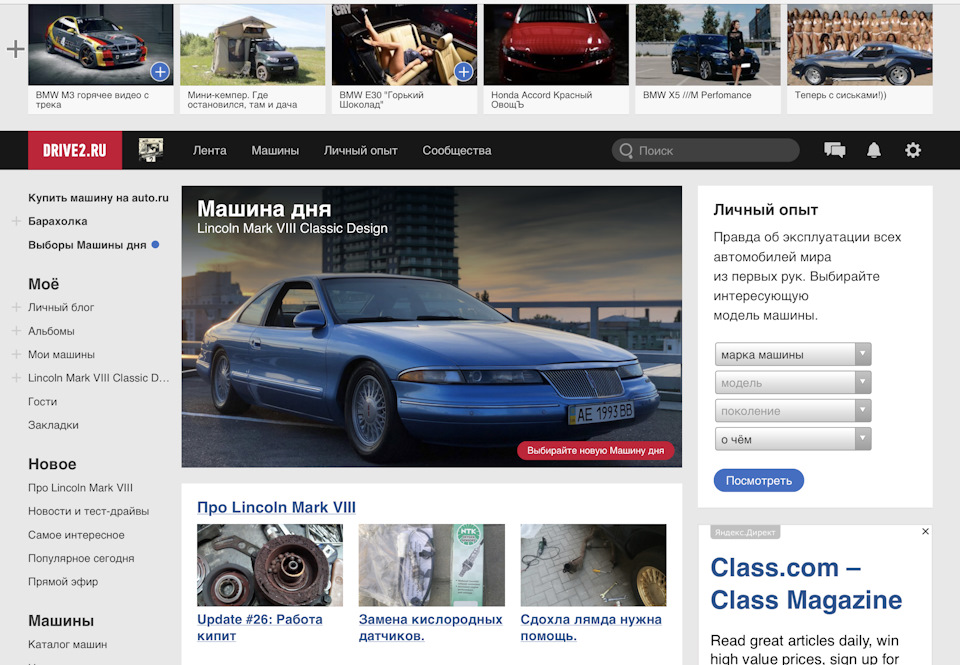Click Выбирайте новую Машину дня button
The height and width of the screenshot is (665, 960).
[x=595, y=450]
